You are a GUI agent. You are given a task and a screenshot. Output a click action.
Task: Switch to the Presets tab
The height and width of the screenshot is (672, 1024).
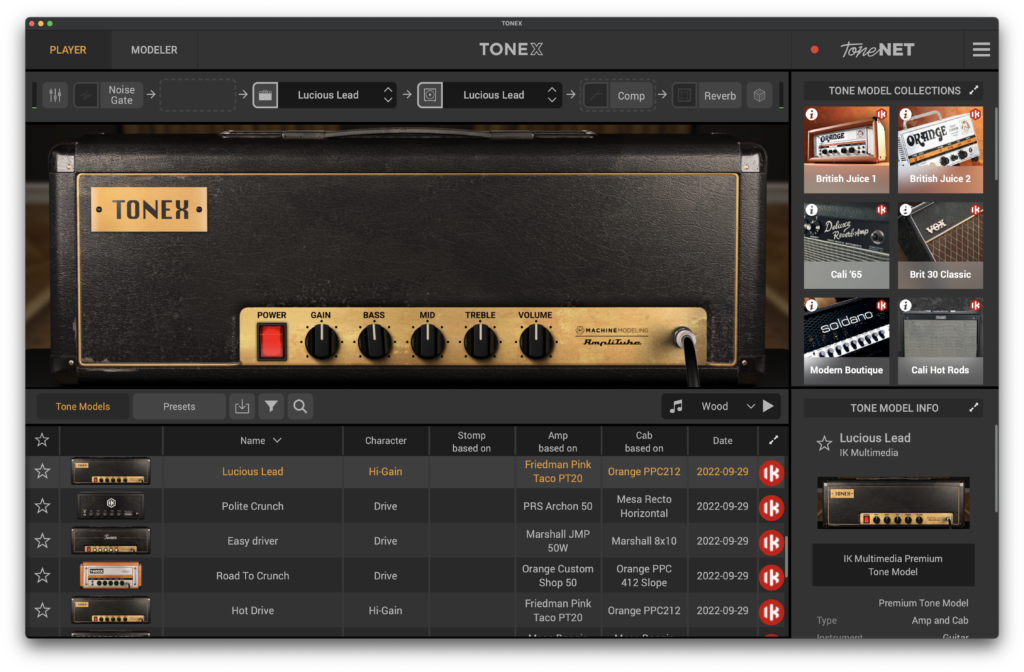click(179, 406)
